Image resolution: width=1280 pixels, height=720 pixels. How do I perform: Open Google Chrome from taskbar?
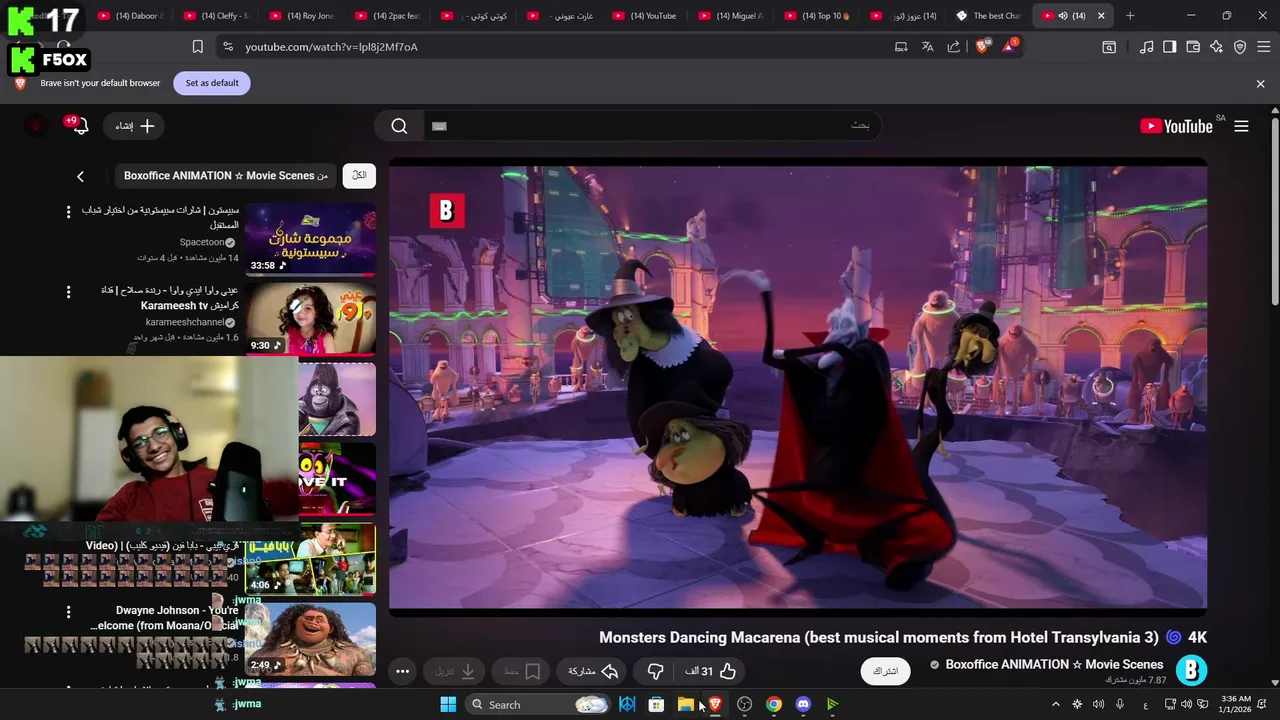774,704
